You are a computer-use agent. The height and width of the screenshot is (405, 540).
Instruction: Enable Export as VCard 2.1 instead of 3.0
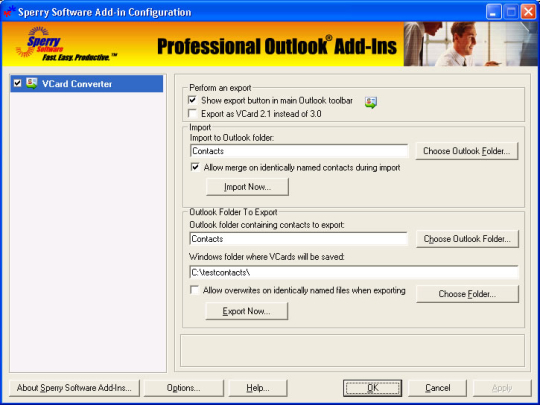click(193, 113)
